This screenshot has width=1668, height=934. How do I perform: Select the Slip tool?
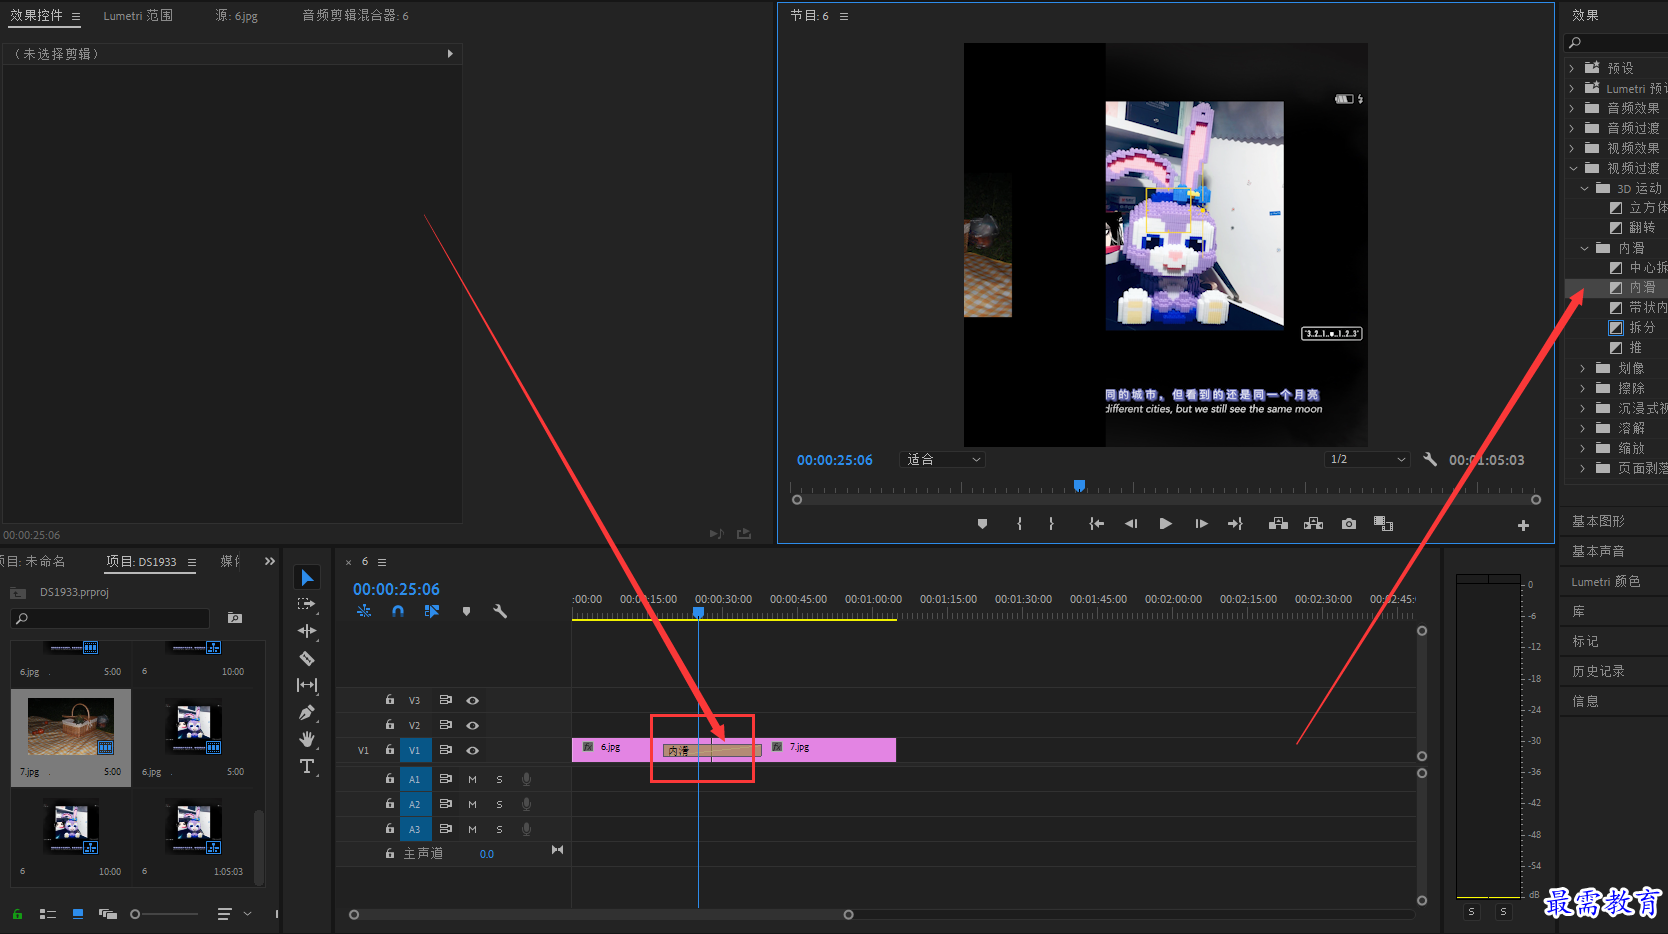(307, 685)
